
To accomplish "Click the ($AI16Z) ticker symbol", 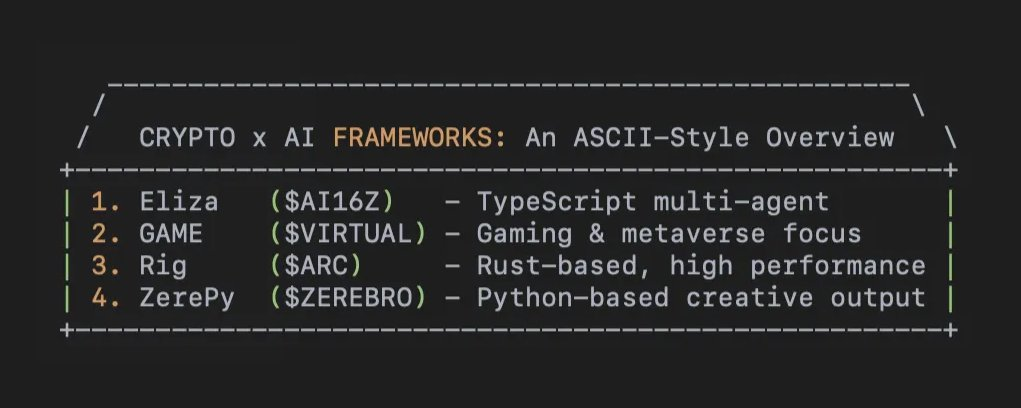I will pyautogui.click(x=332, y=202).
